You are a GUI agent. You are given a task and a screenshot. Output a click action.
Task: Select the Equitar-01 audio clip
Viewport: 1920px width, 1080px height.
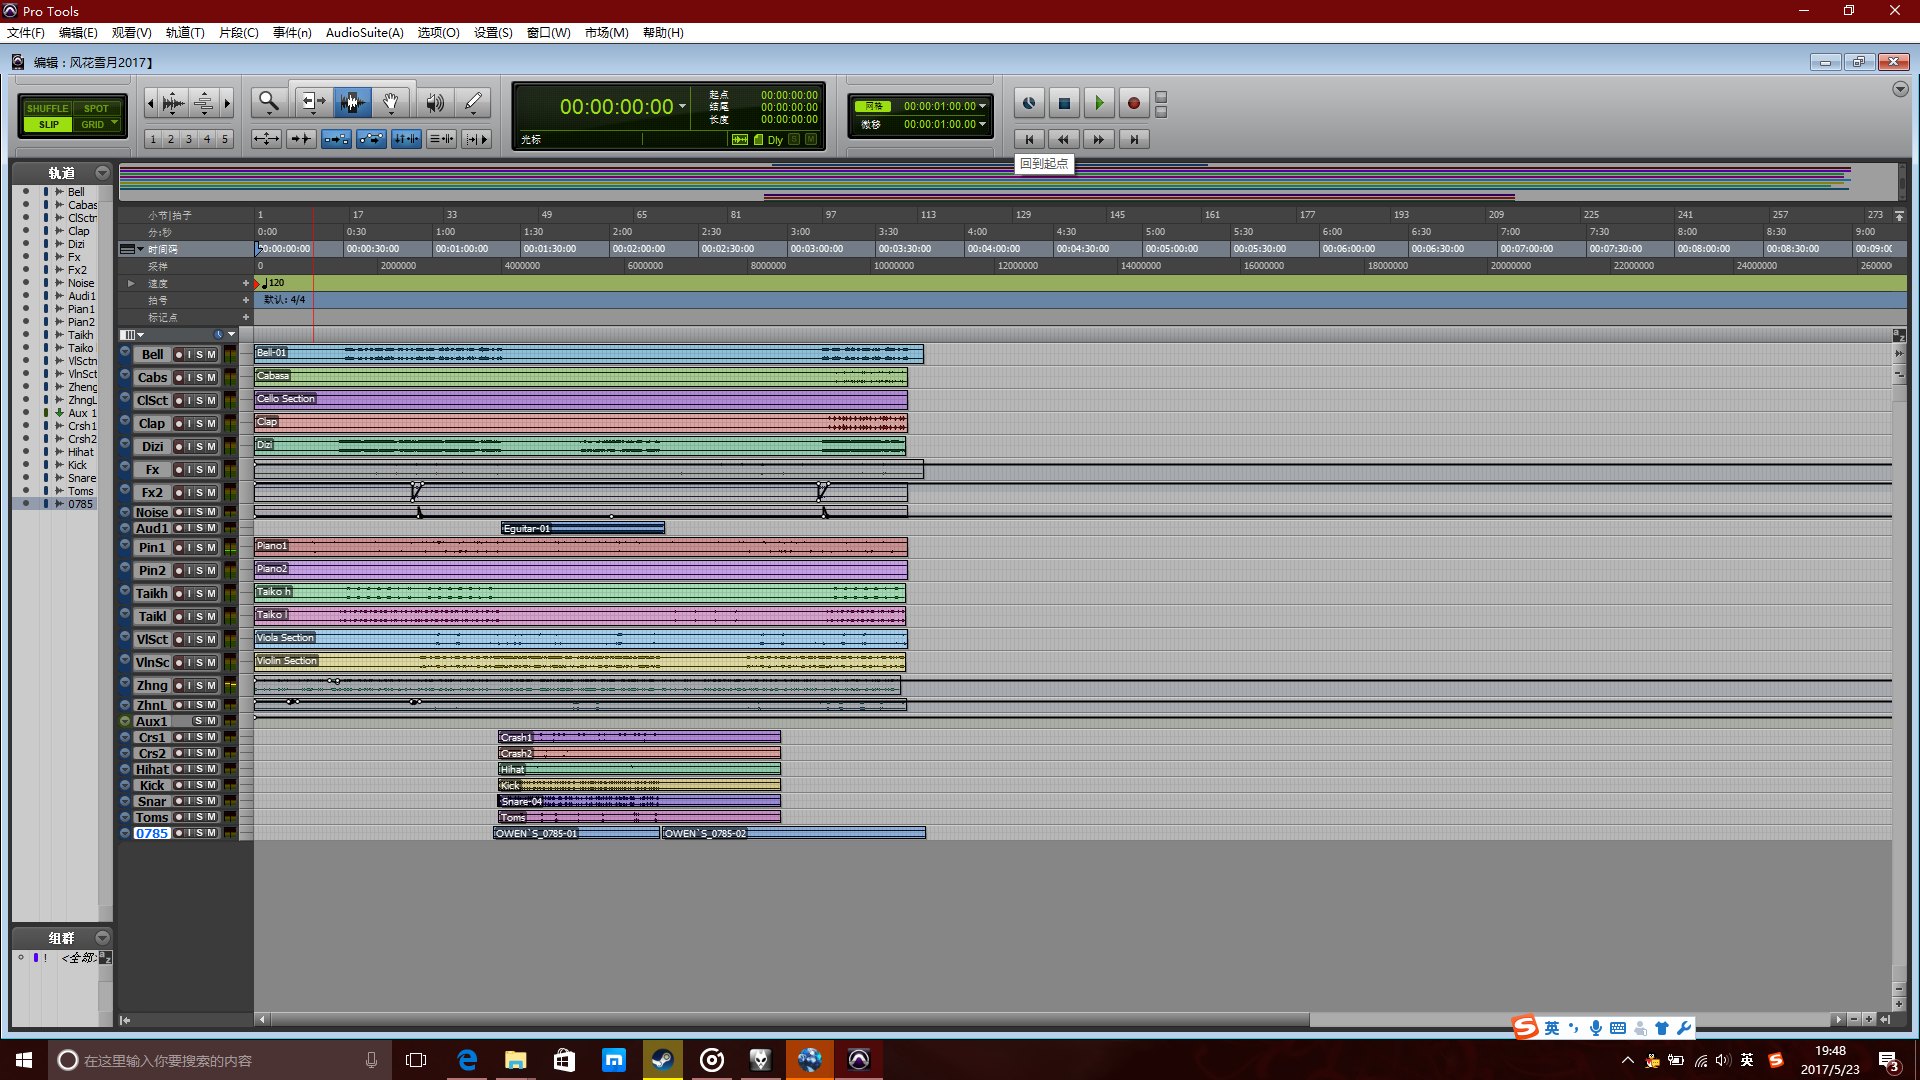coord(582,528)
